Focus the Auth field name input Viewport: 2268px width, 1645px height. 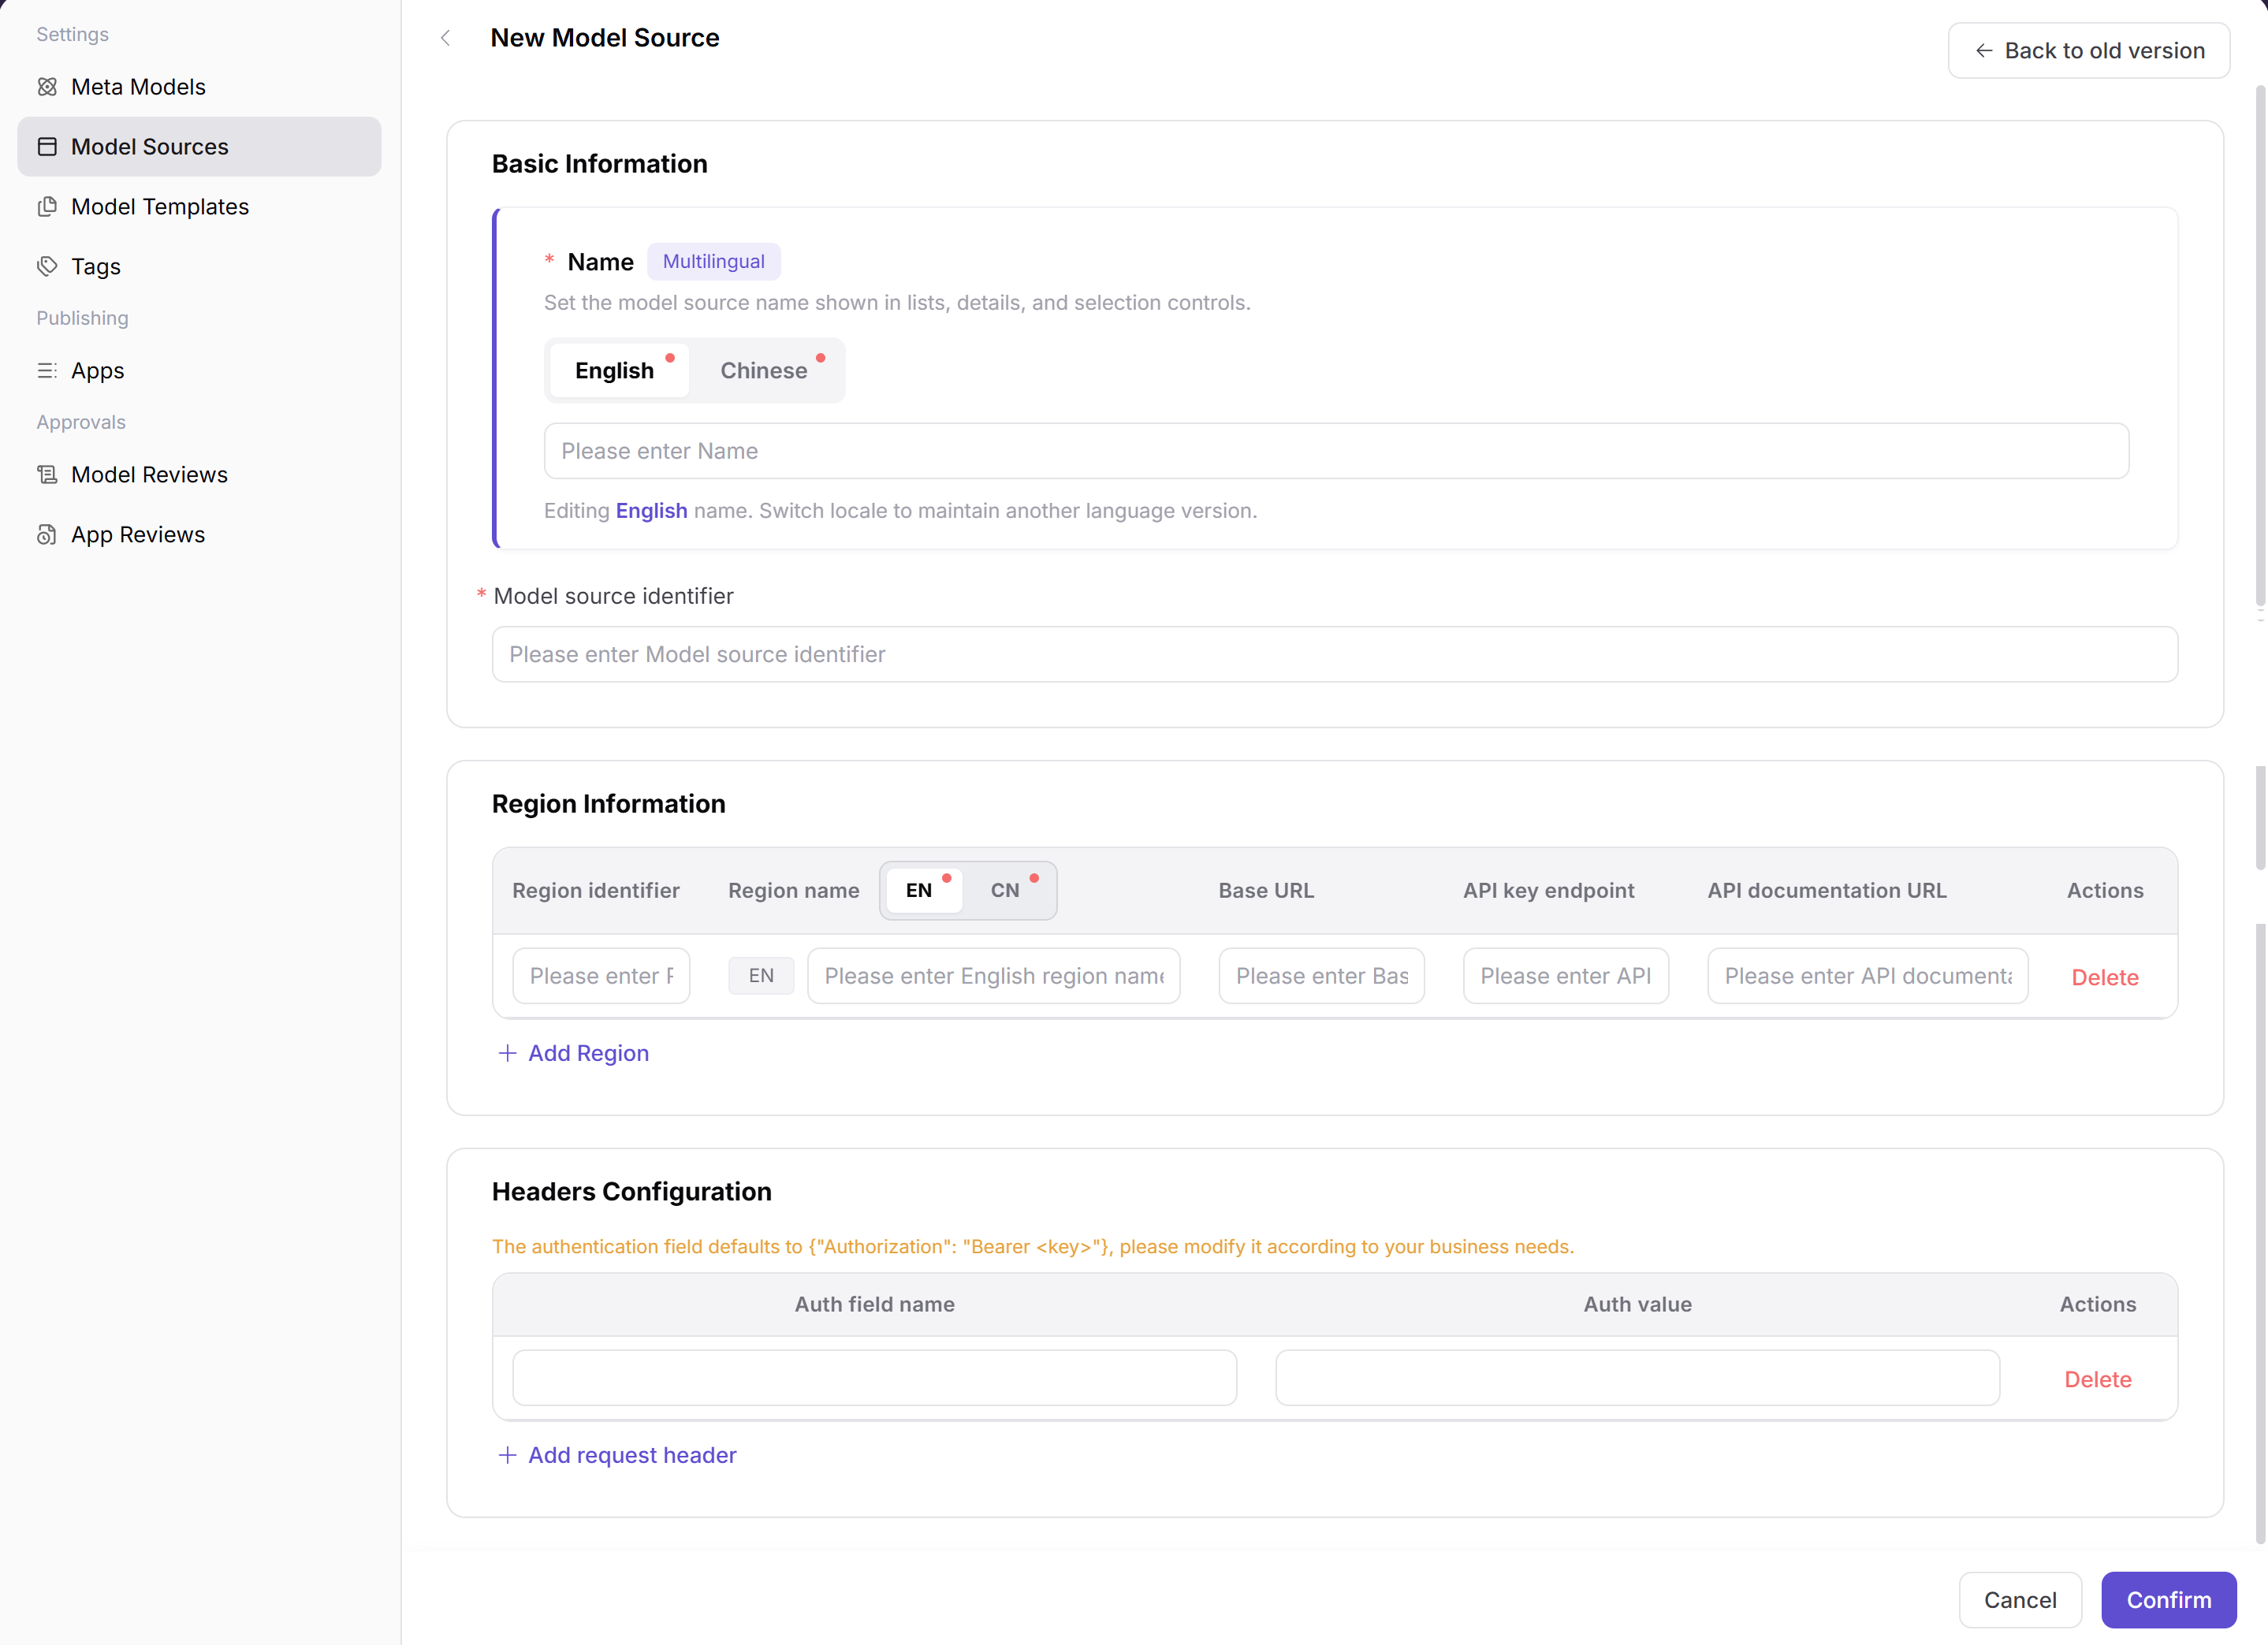pyautogui.click(x=875, y=1378)
